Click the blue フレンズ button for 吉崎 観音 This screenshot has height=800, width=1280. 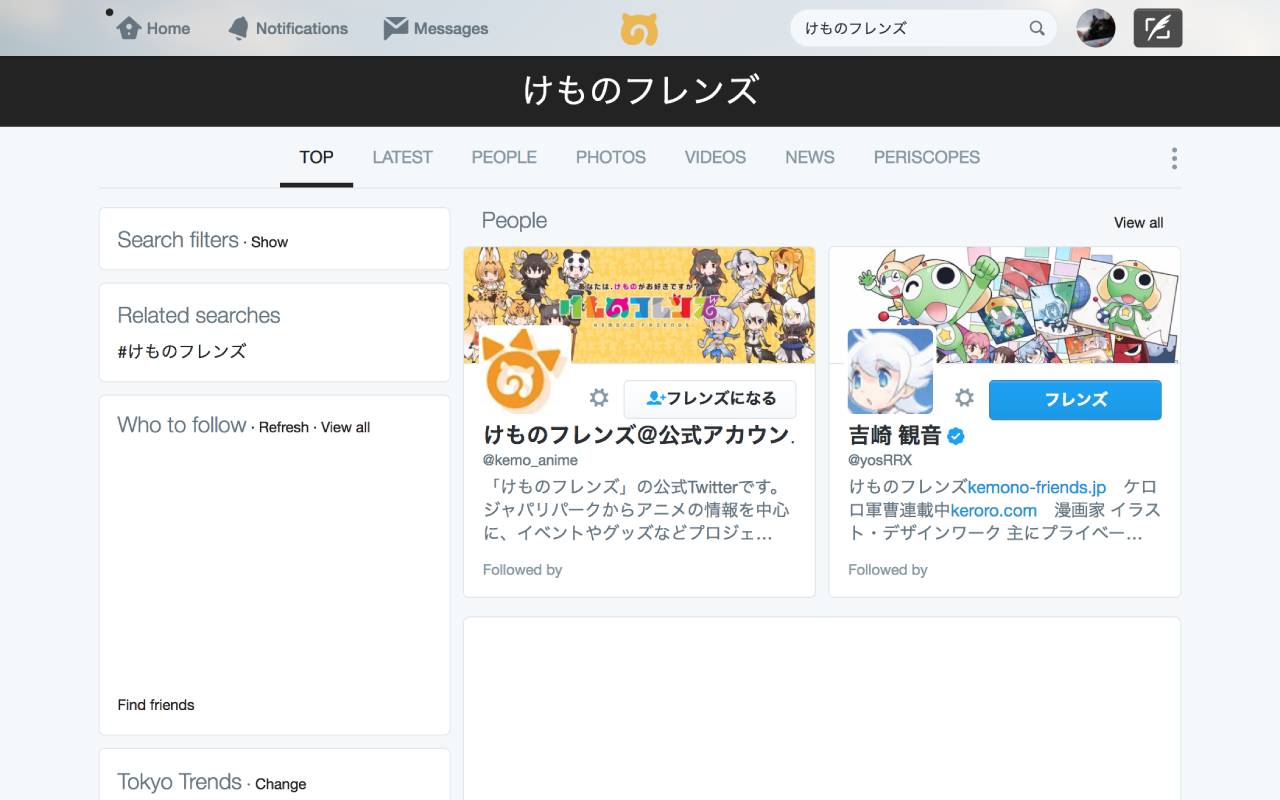click(1075, 400)
